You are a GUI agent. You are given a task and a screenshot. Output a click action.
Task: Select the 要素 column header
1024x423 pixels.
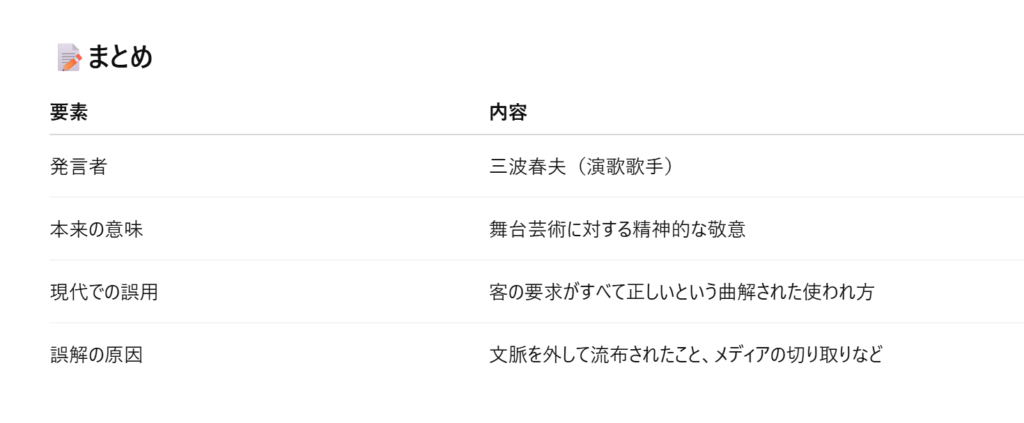(69, 113)
